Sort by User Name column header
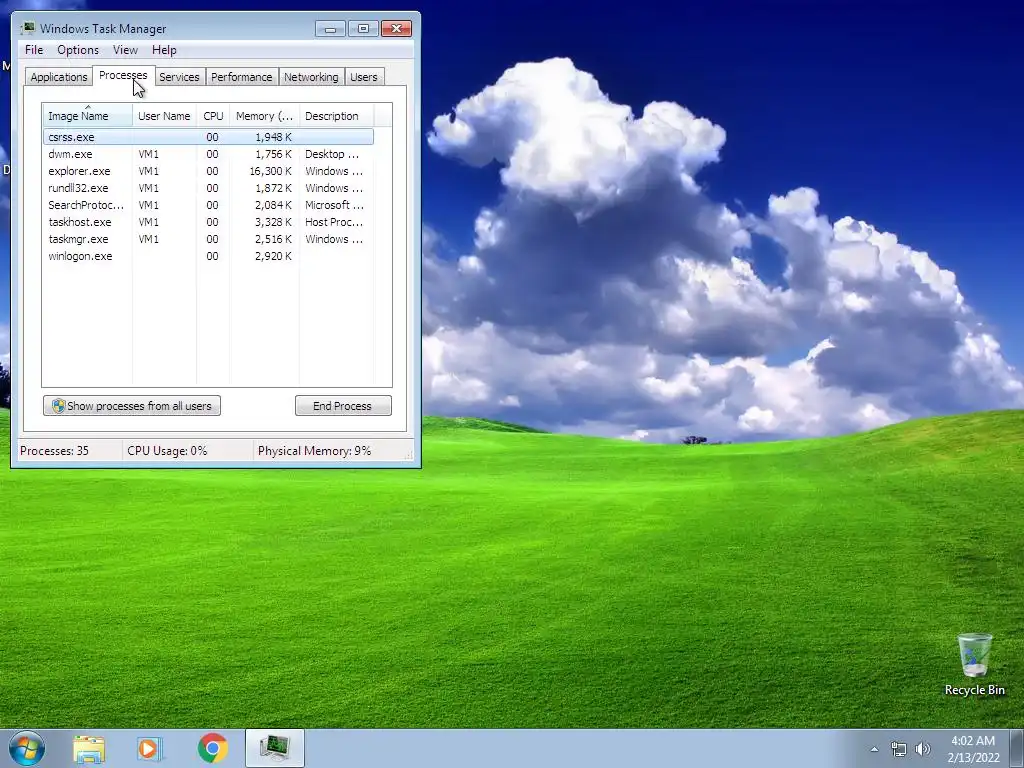 coord(165,116)
